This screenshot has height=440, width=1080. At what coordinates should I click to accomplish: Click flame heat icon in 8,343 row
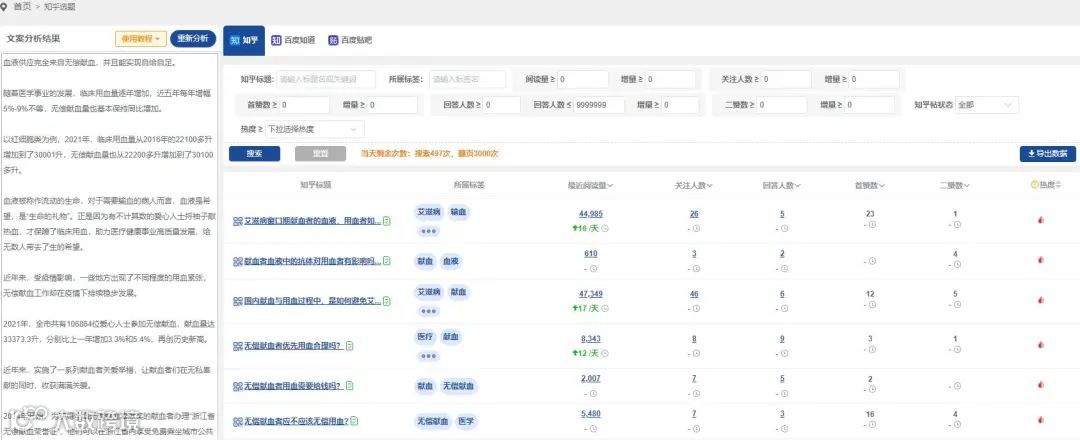pos(1041,345)
